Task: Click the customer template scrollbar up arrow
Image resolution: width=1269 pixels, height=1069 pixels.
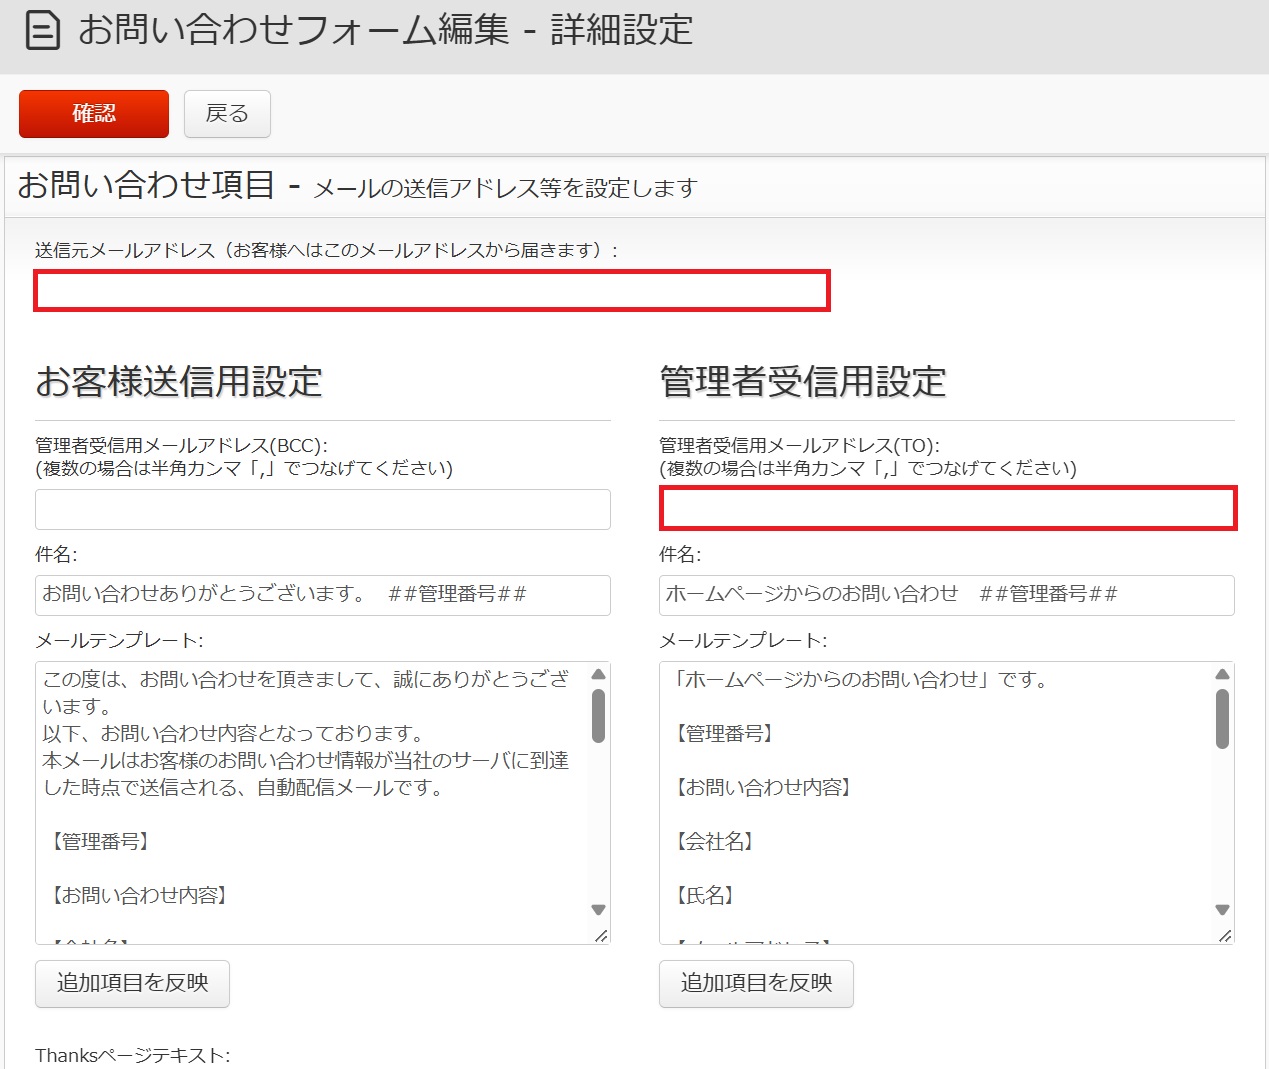Action: pyautogui.click(x=598, y=675)
